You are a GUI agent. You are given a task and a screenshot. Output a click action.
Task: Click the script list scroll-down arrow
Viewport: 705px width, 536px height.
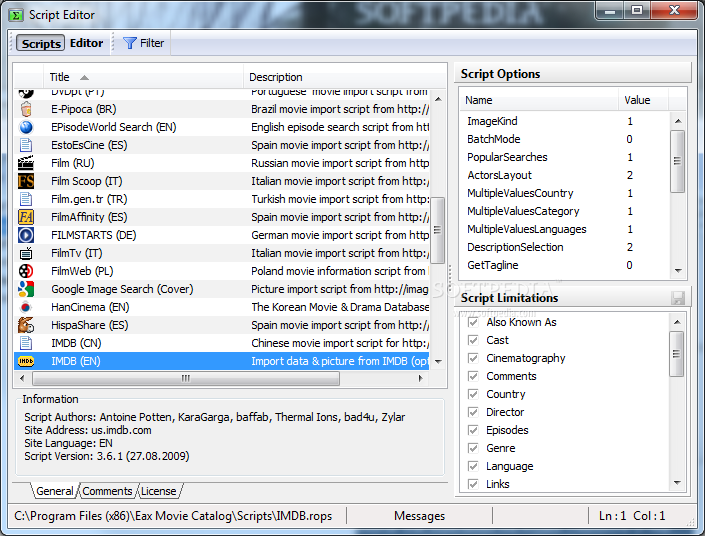[x=438, y=362]
